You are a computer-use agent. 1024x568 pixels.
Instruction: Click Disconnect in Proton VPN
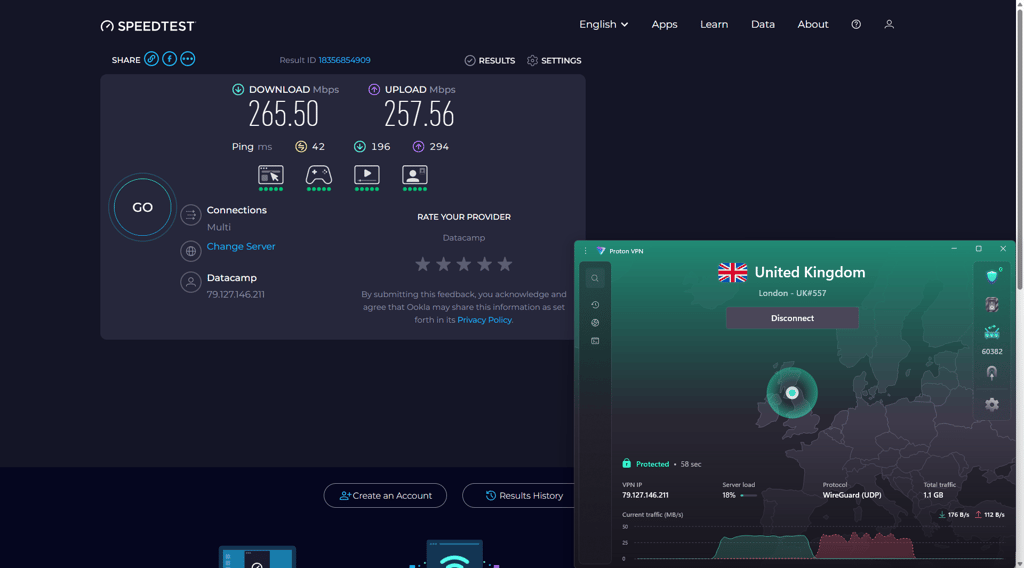(x=792, y=318)
